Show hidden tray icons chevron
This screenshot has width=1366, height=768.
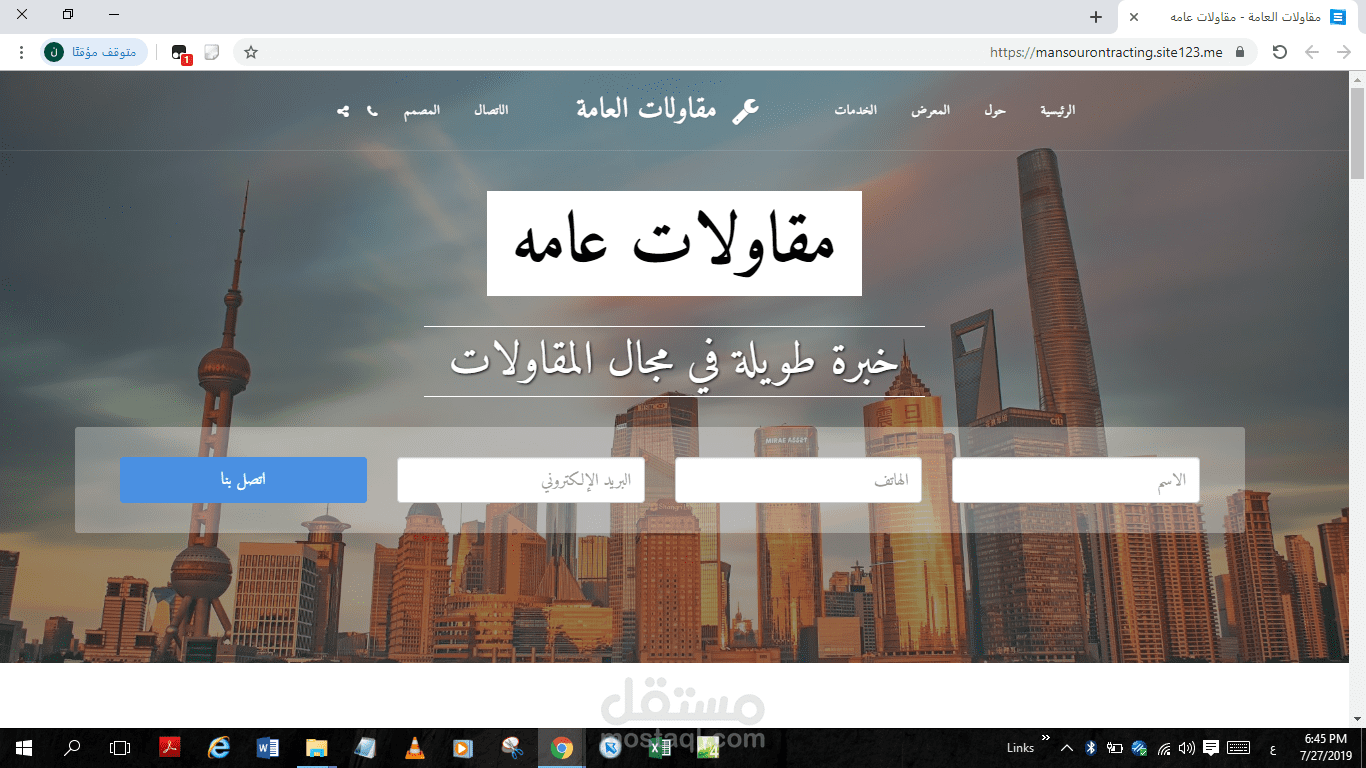click(x=1067, y=748)
